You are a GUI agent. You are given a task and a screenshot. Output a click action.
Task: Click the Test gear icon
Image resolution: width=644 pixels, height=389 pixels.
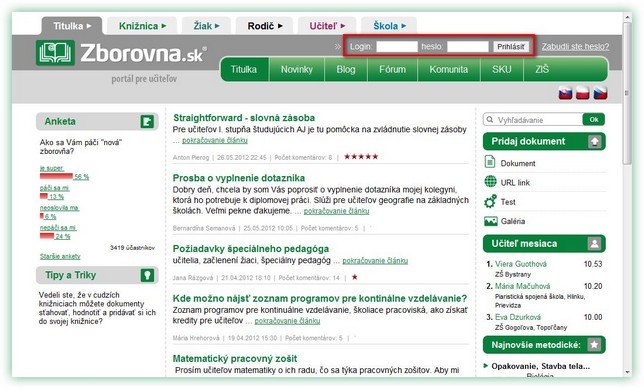point(490,201)
